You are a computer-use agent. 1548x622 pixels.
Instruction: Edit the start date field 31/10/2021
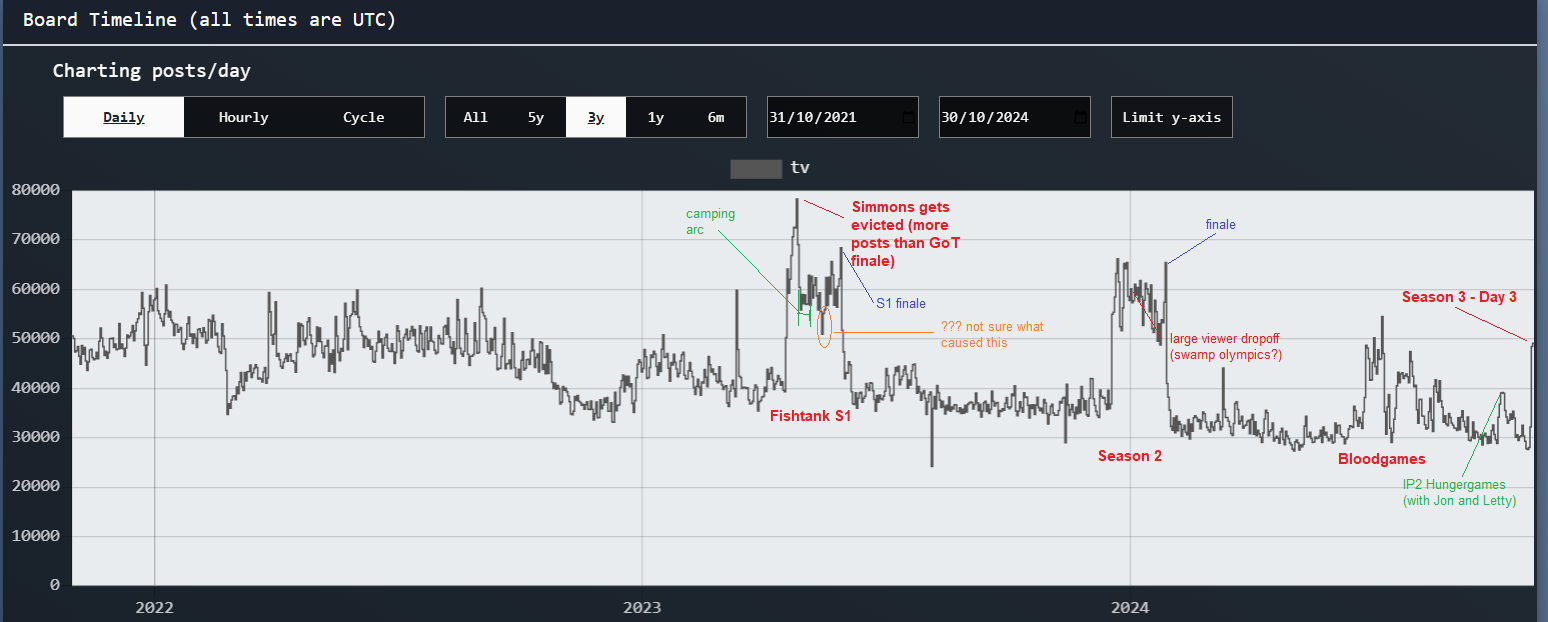843,117
